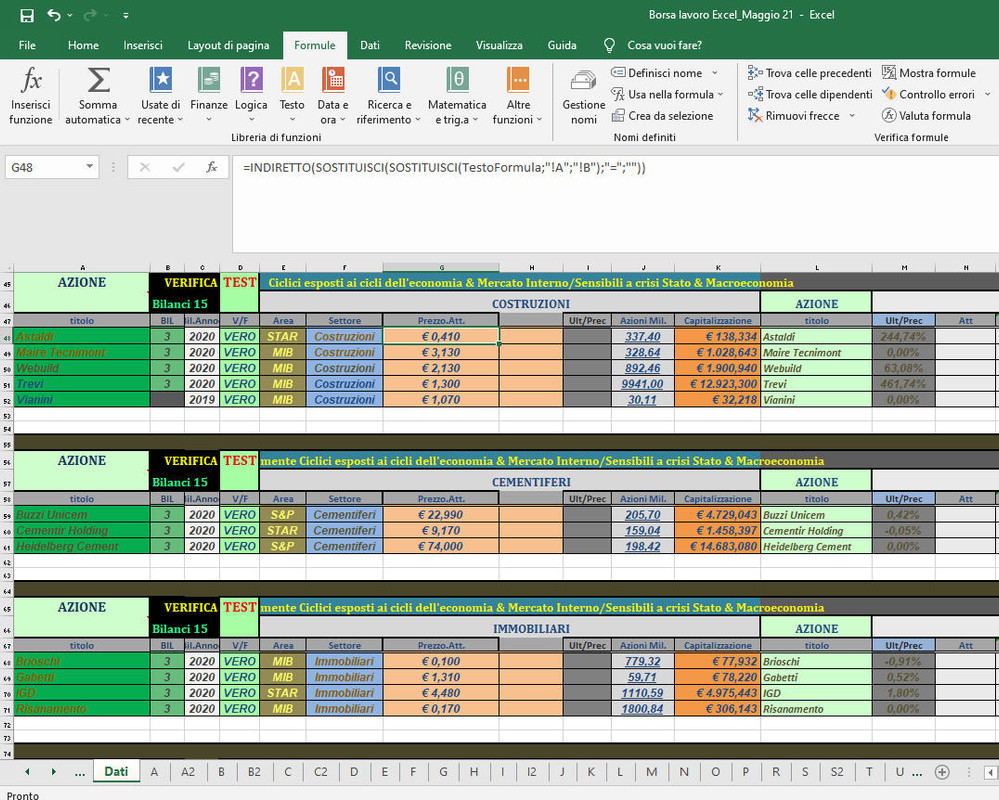999x800 pixels.
Task: Open Matematica e trig functions
Action: pyautogui.click(x=457, y=96)
